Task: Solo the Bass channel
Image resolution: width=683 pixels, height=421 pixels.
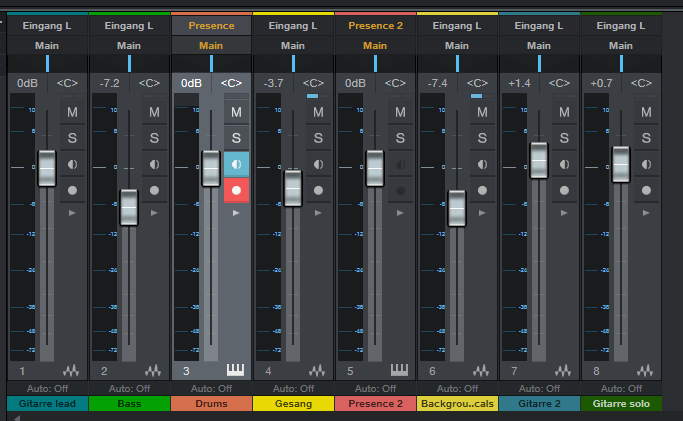Action: coord(154,138)
